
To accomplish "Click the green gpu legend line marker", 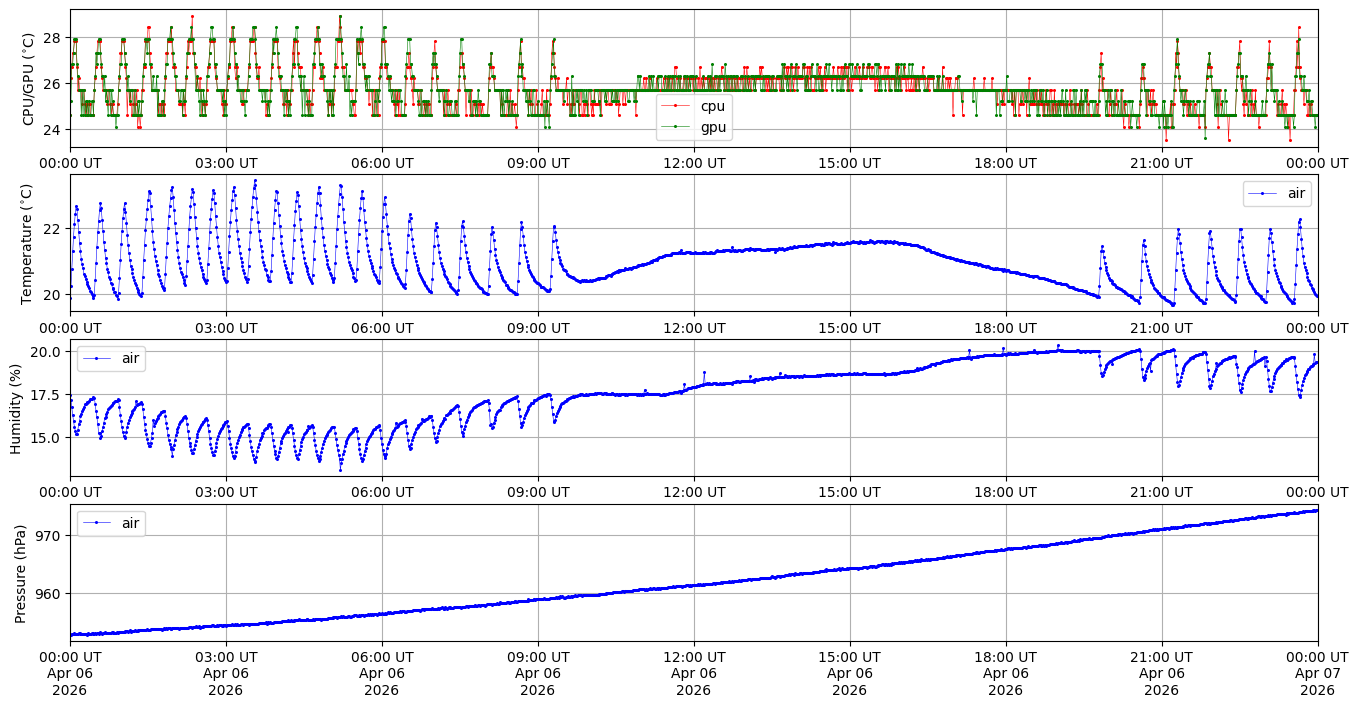I will (x=677, y=127).
